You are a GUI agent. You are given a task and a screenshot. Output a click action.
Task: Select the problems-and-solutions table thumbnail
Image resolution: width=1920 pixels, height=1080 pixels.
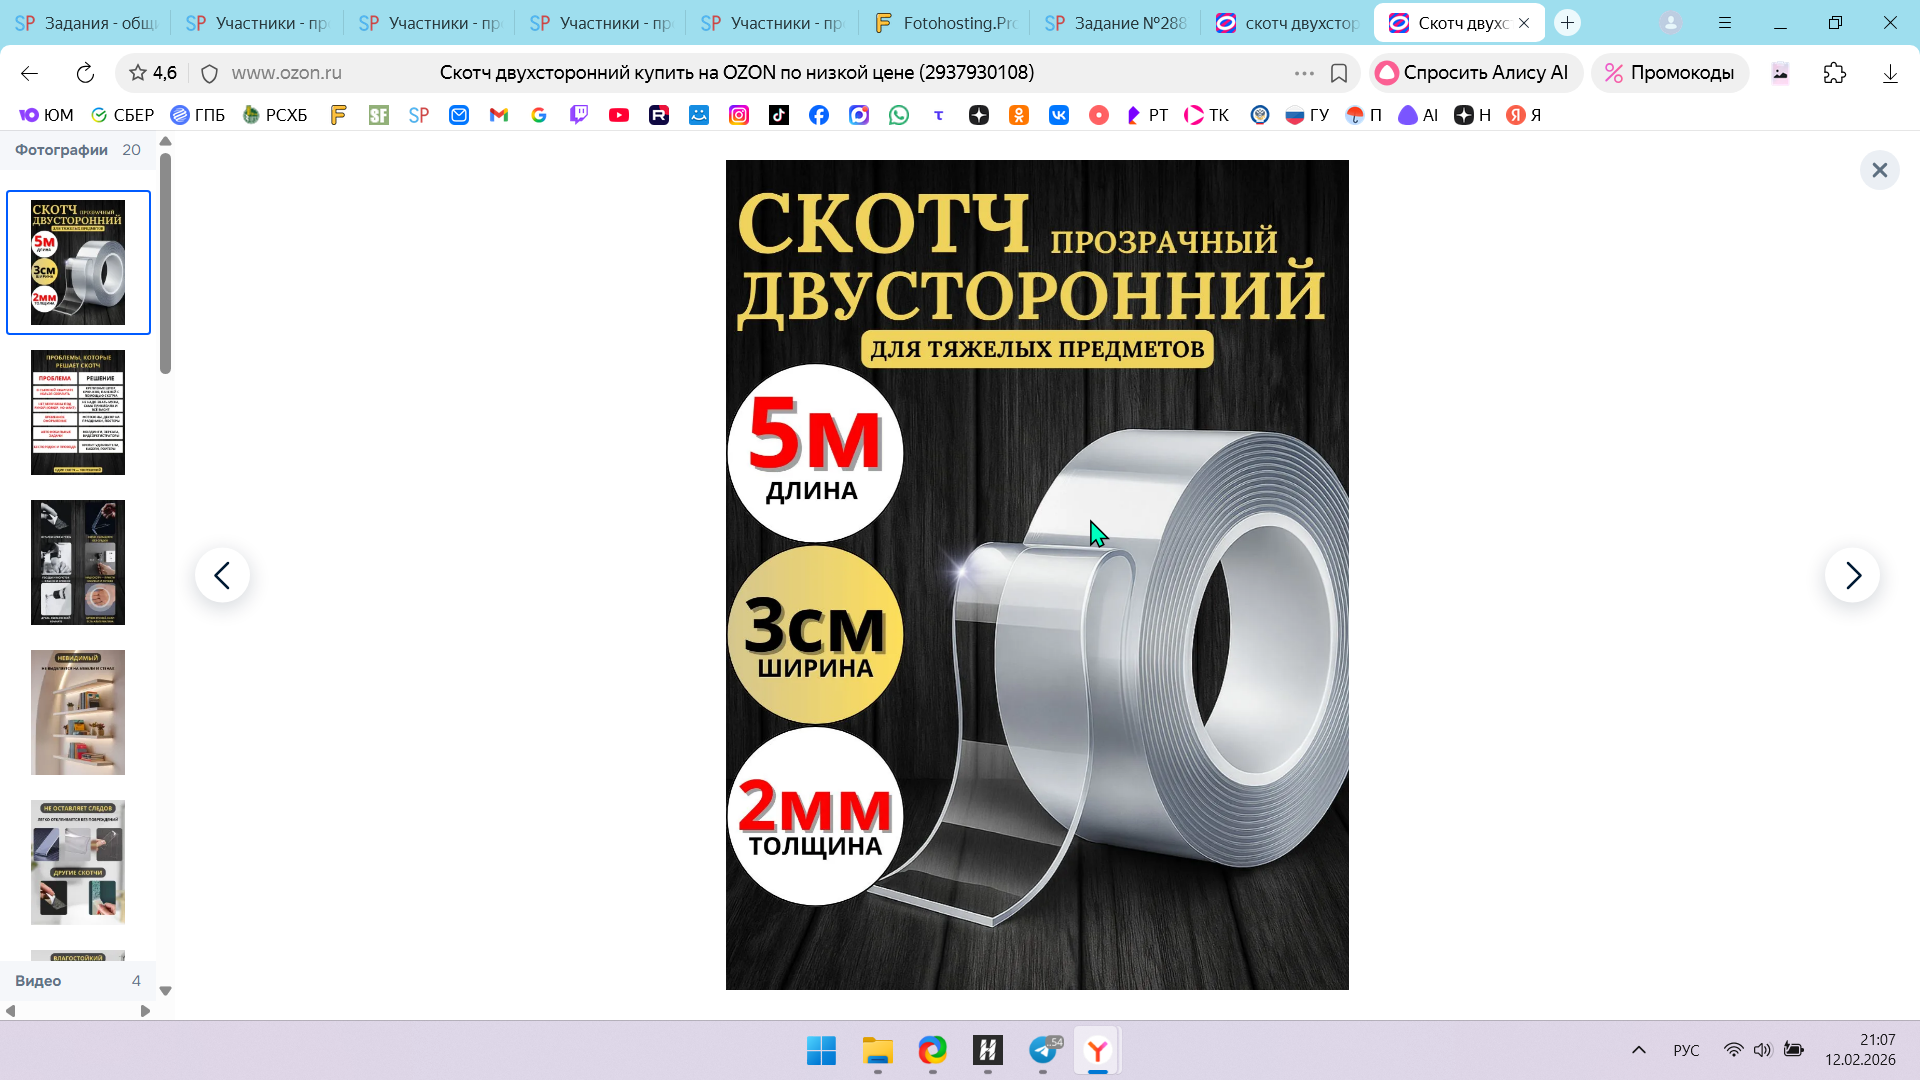pyautogui.click(x=78, y=412)
